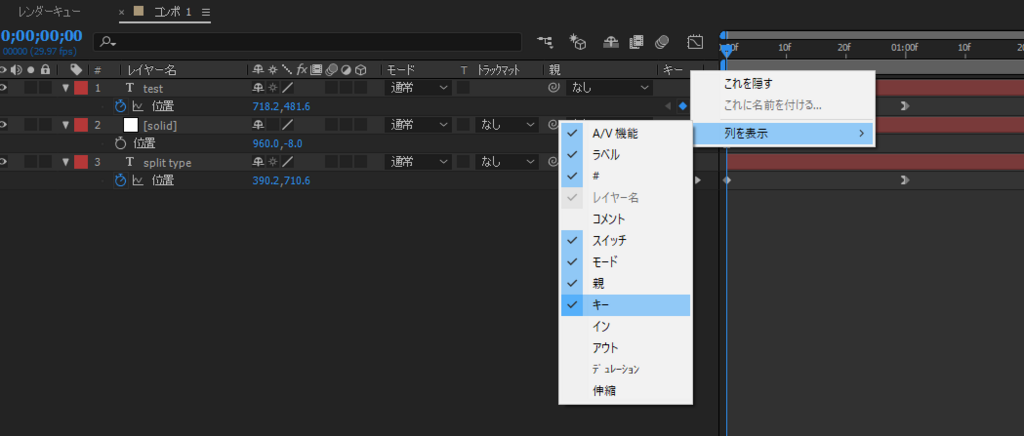Toggle continuous rasterize on test layer
Image resolution: width=1024 pixels, height=436 pixels.
pos(273,87)
